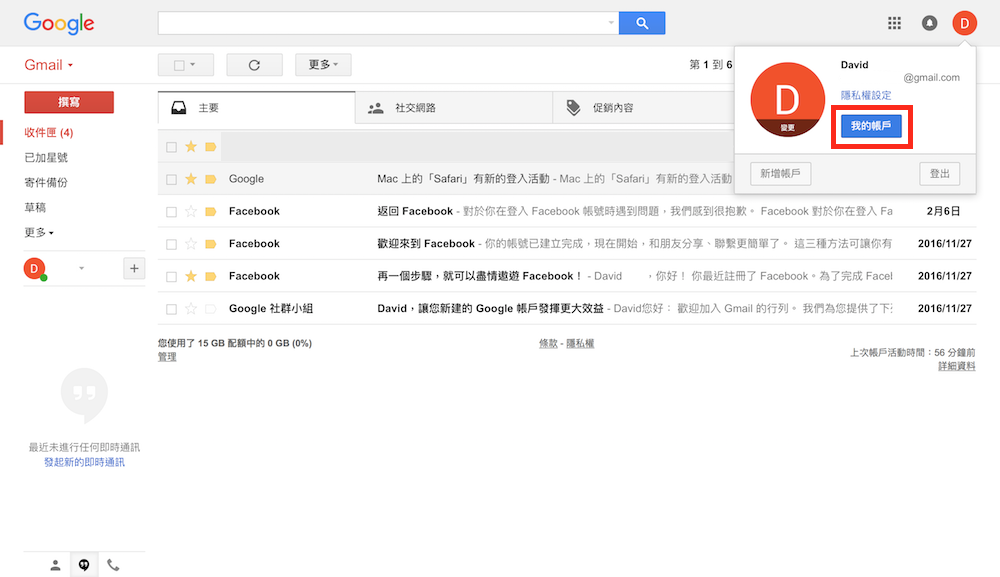Switch to the 促銷內容 tab
The height and width of the screenshot is (577, 1000).
[612, 108]
